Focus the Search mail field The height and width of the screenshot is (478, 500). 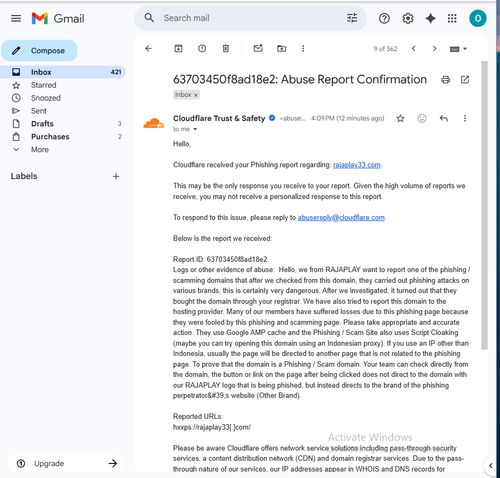(250, 18)
